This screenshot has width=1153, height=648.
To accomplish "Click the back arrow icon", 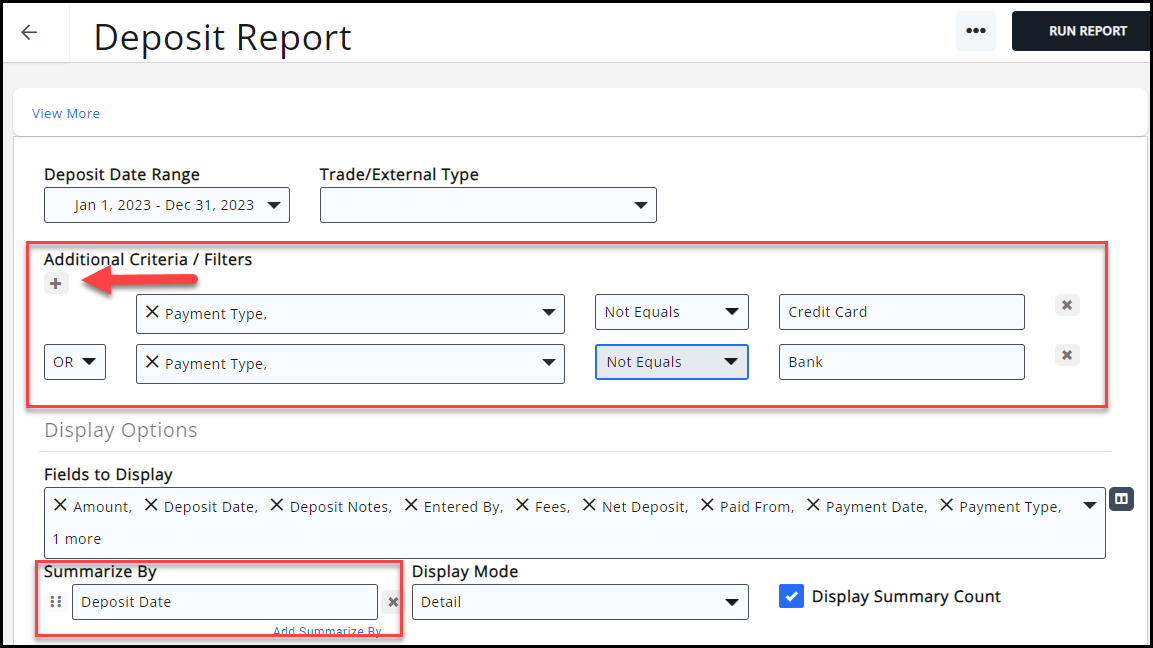I will tap(29, 32).
